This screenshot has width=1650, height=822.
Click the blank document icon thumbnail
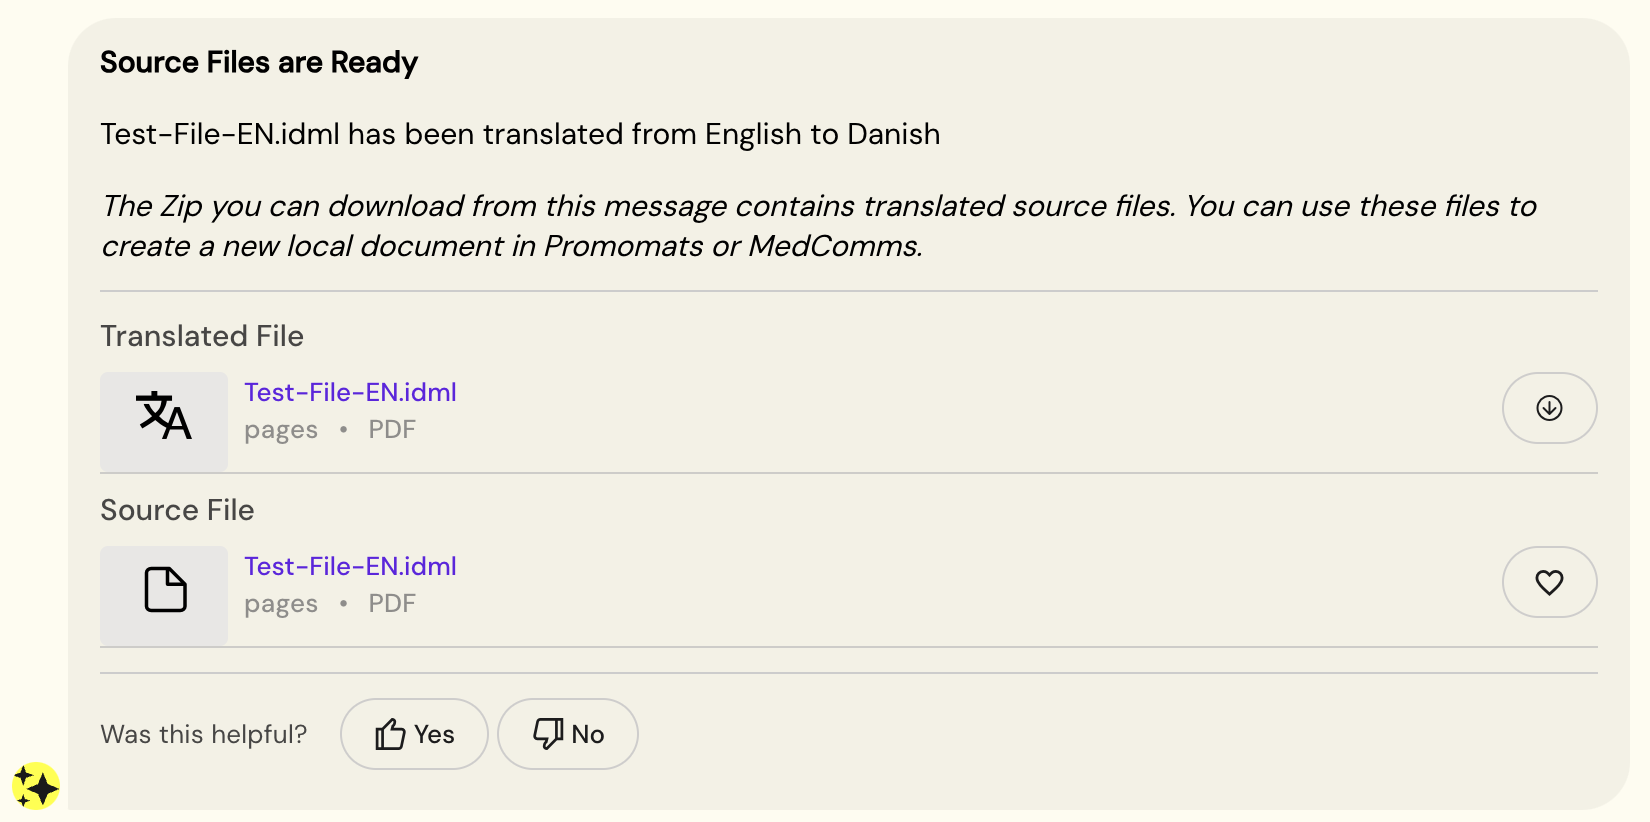point(164,593)
